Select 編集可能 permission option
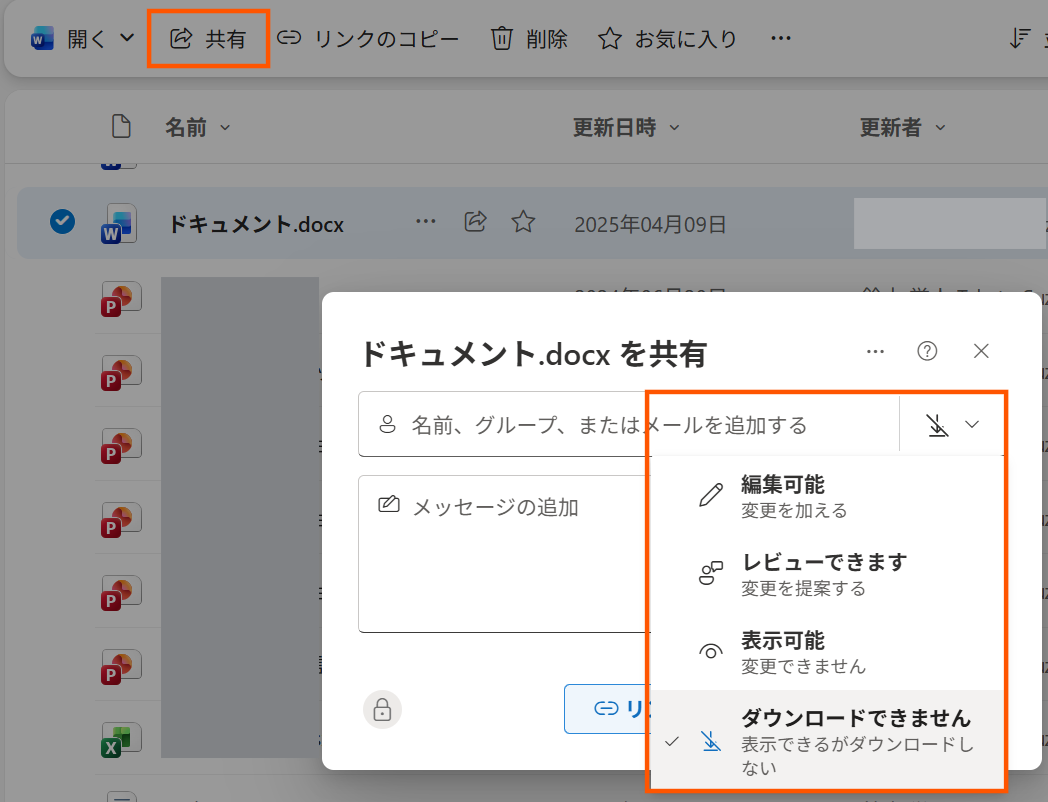This screenshot has height=802, width=1048. tap(782, 495)
